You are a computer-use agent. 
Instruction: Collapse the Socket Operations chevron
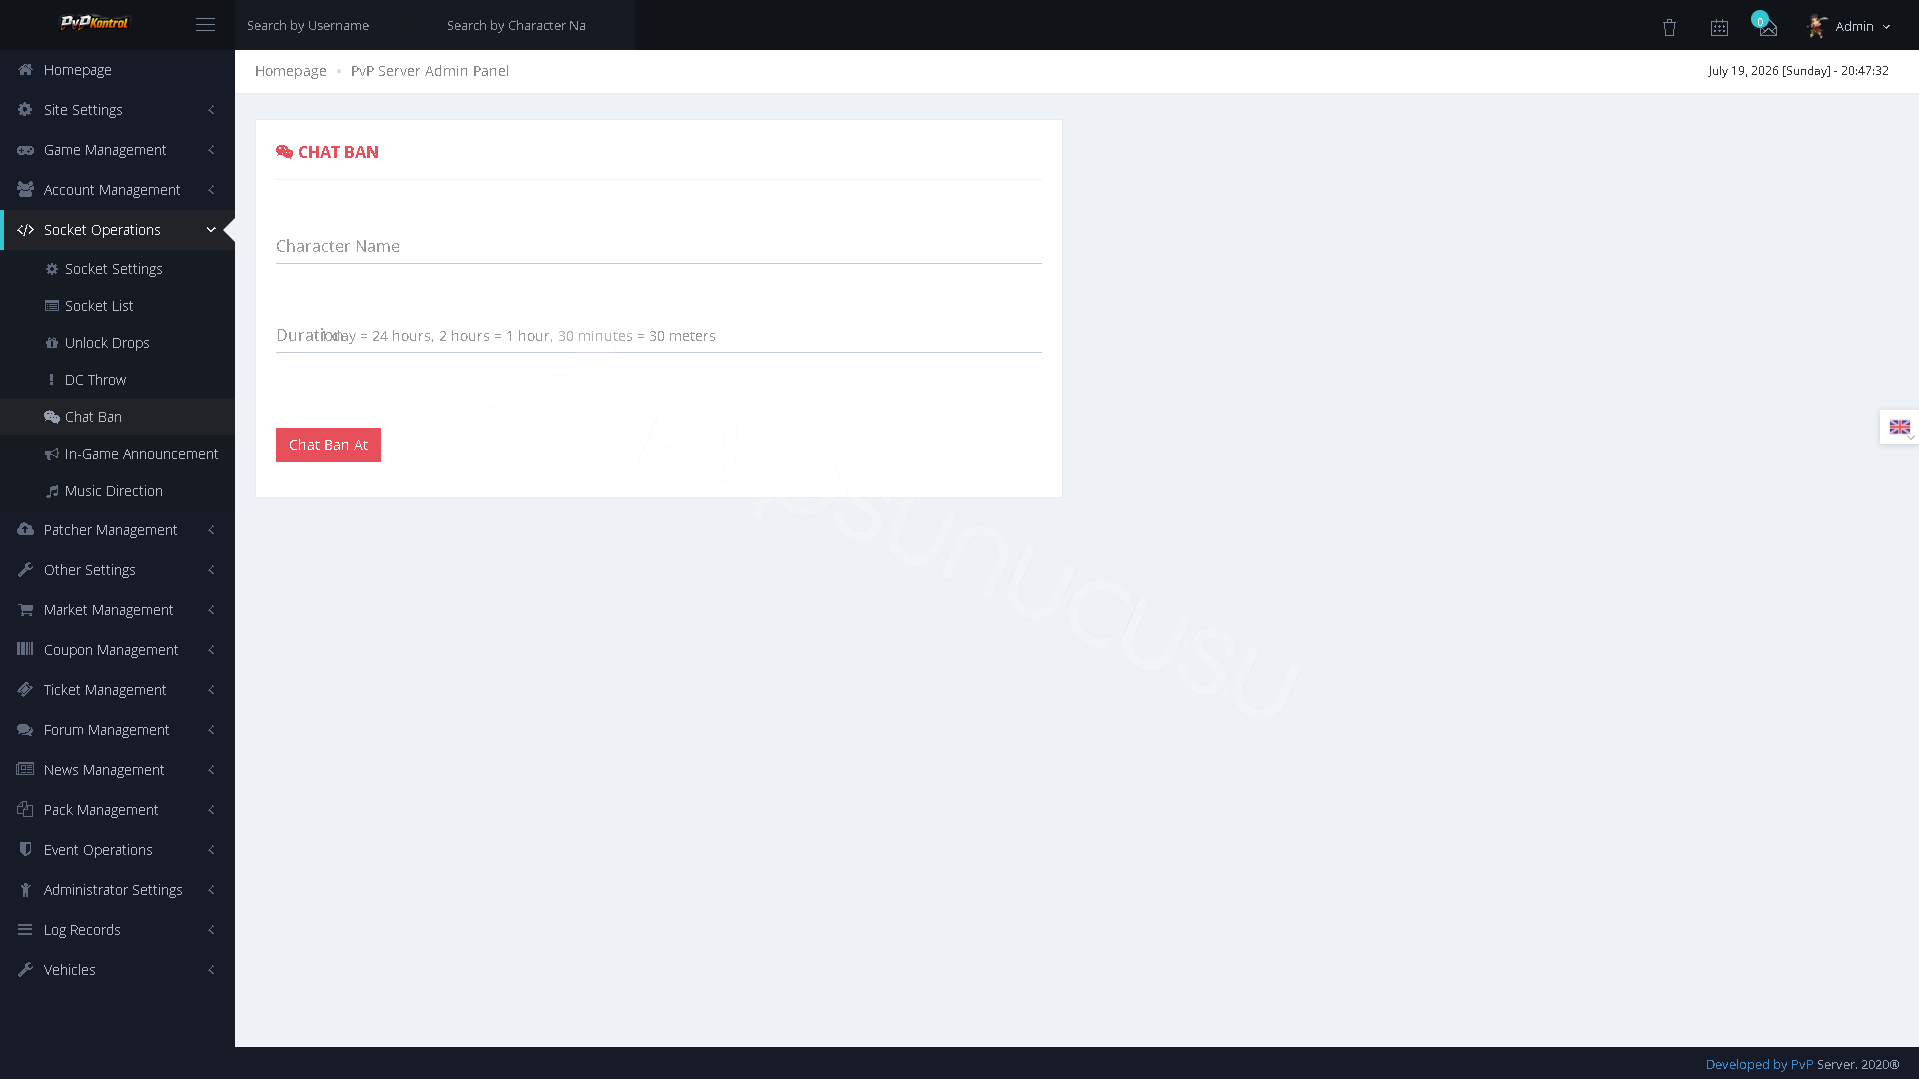211,230
